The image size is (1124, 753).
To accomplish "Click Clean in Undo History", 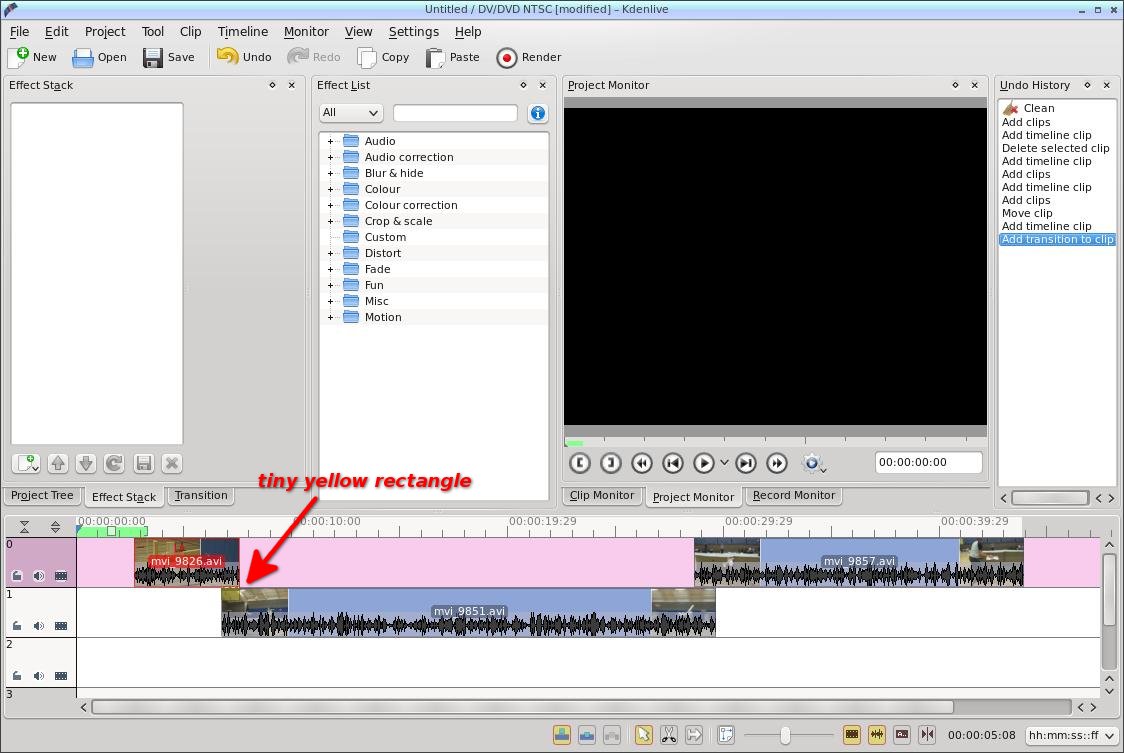I will (1039, 108).
